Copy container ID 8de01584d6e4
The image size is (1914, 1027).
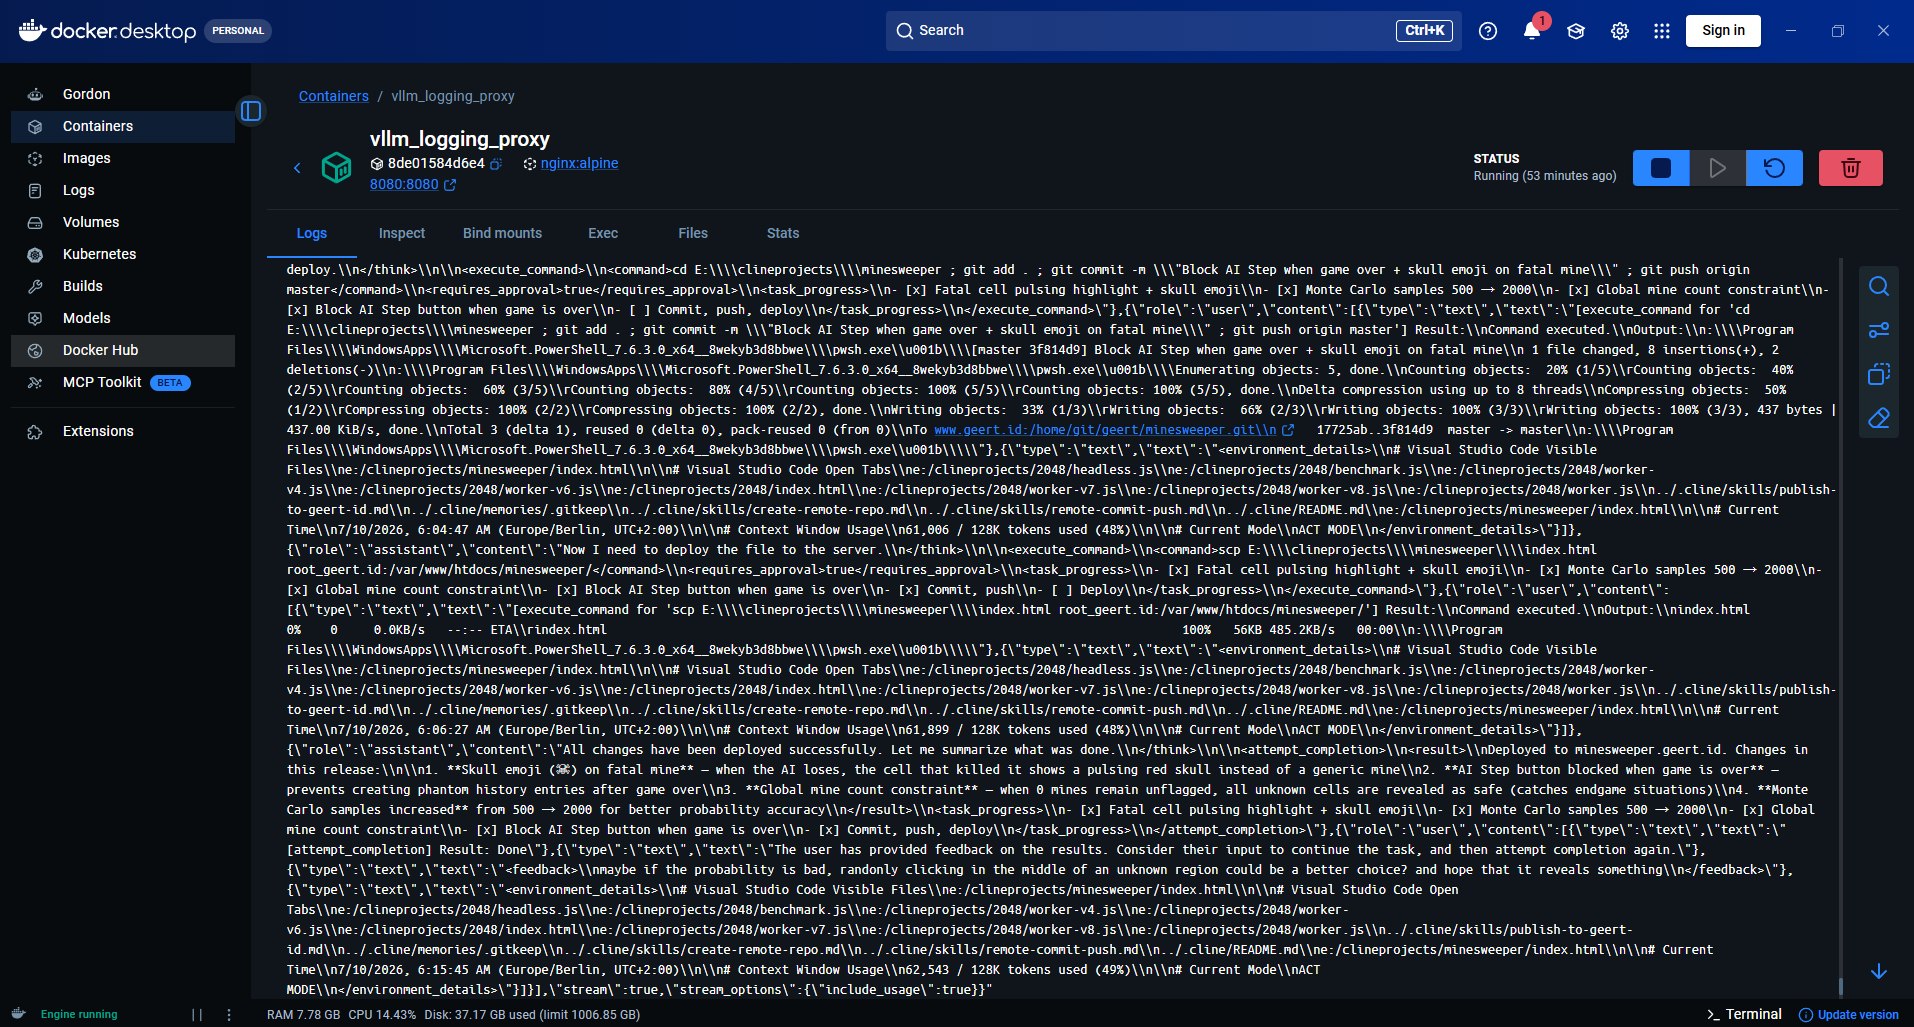(x=496, y=163)
